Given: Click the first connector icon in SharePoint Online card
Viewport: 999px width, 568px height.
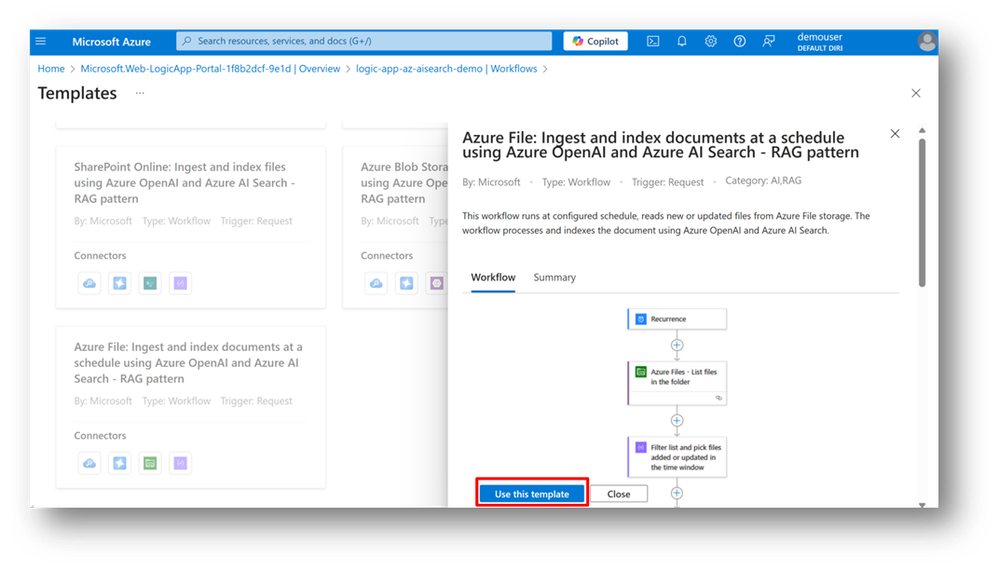Looking at the screenshot, I should pyautogui.click(x=89, y=283).
